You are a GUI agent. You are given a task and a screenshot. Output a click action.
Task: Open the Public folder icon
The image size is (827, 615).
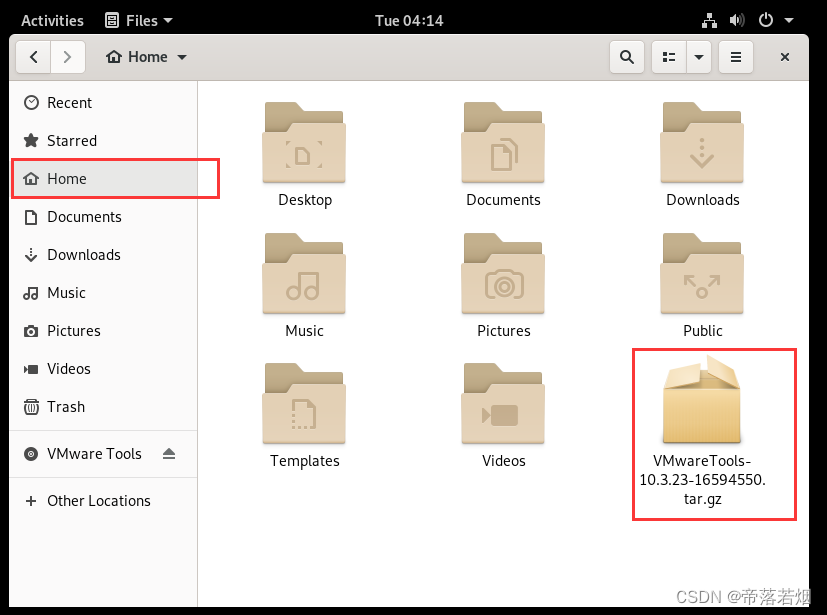tap(702, 274)
